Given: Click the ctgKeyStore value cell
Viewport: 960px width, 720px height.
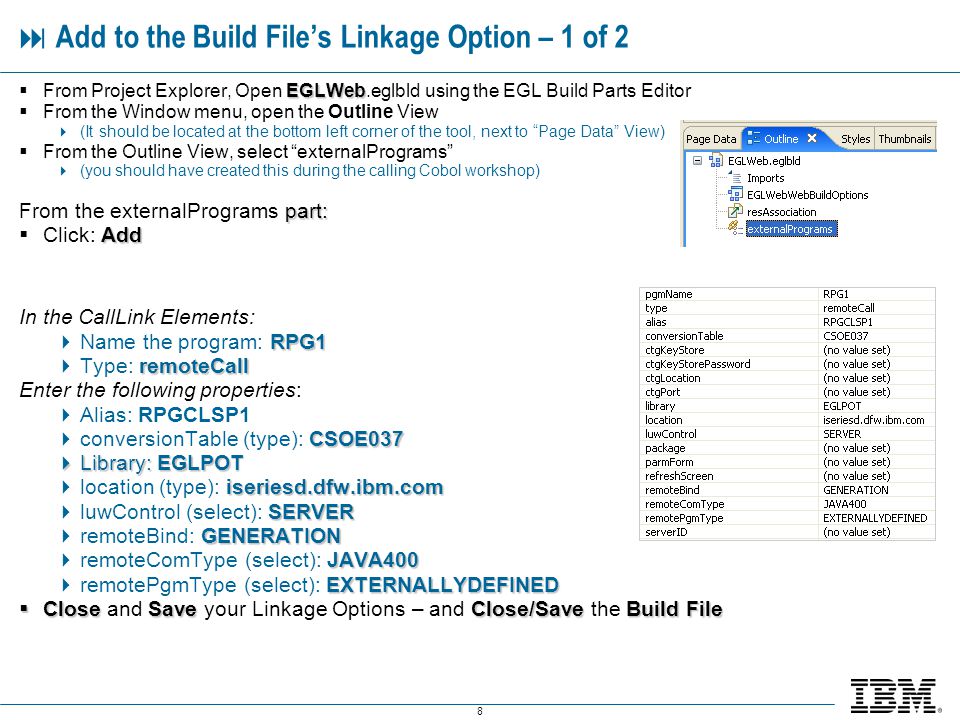Looking at the screenshot, I should [877, 350].
